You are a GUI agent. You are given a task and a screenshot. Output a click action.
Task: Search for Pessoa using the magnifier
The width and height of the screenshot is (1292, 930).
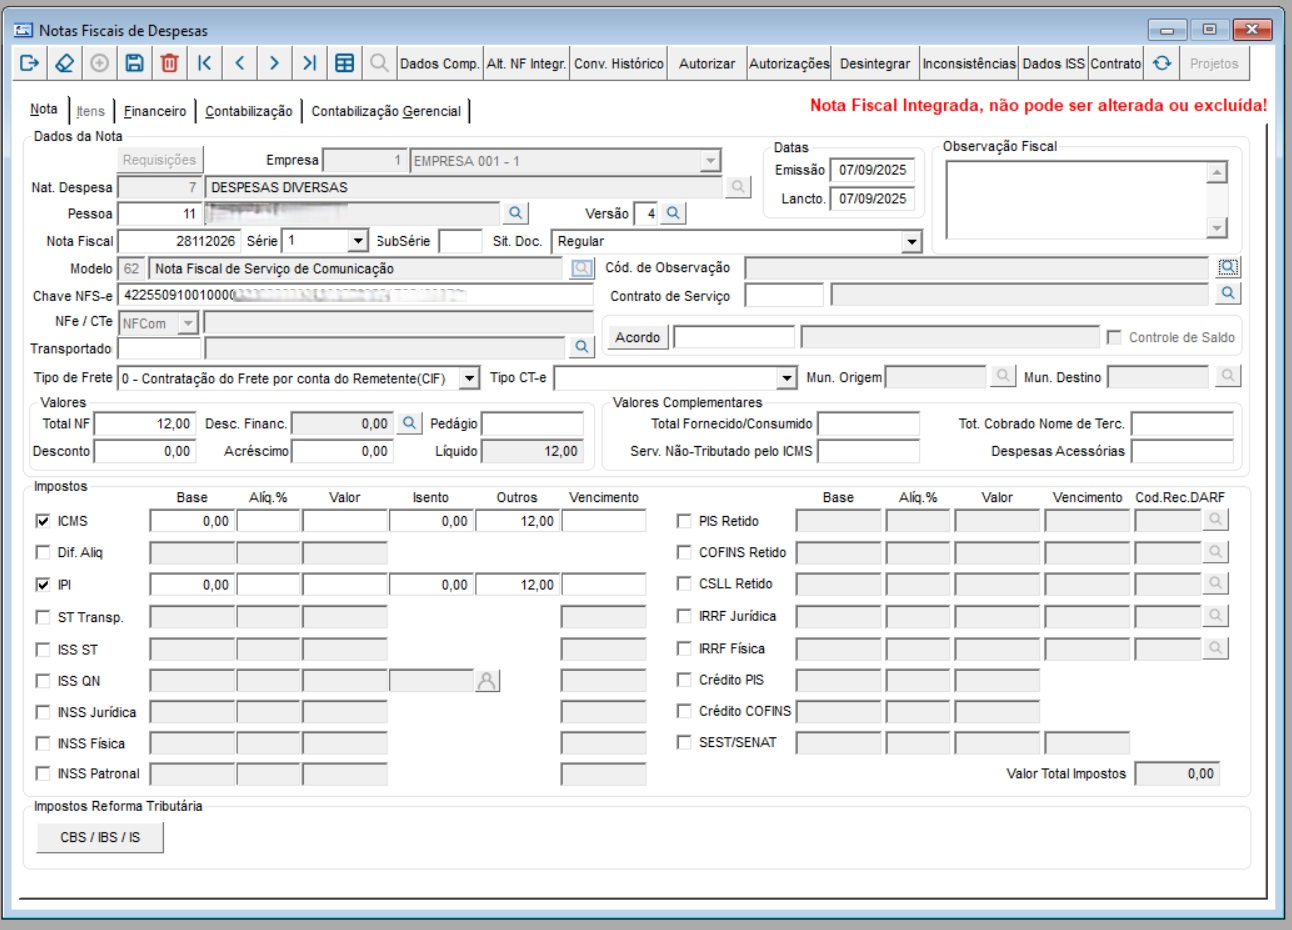click(x=515, y=213)
